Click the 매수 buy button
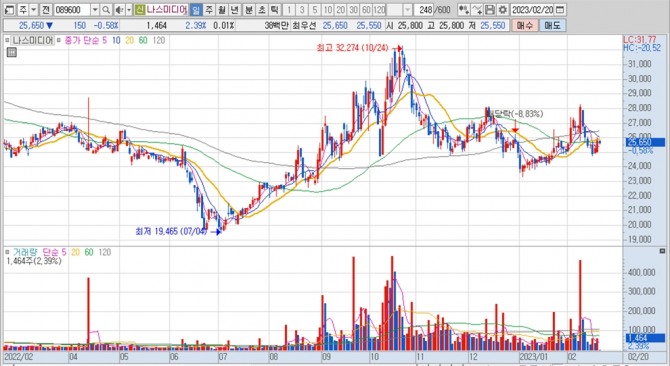 tap(524, 26)
